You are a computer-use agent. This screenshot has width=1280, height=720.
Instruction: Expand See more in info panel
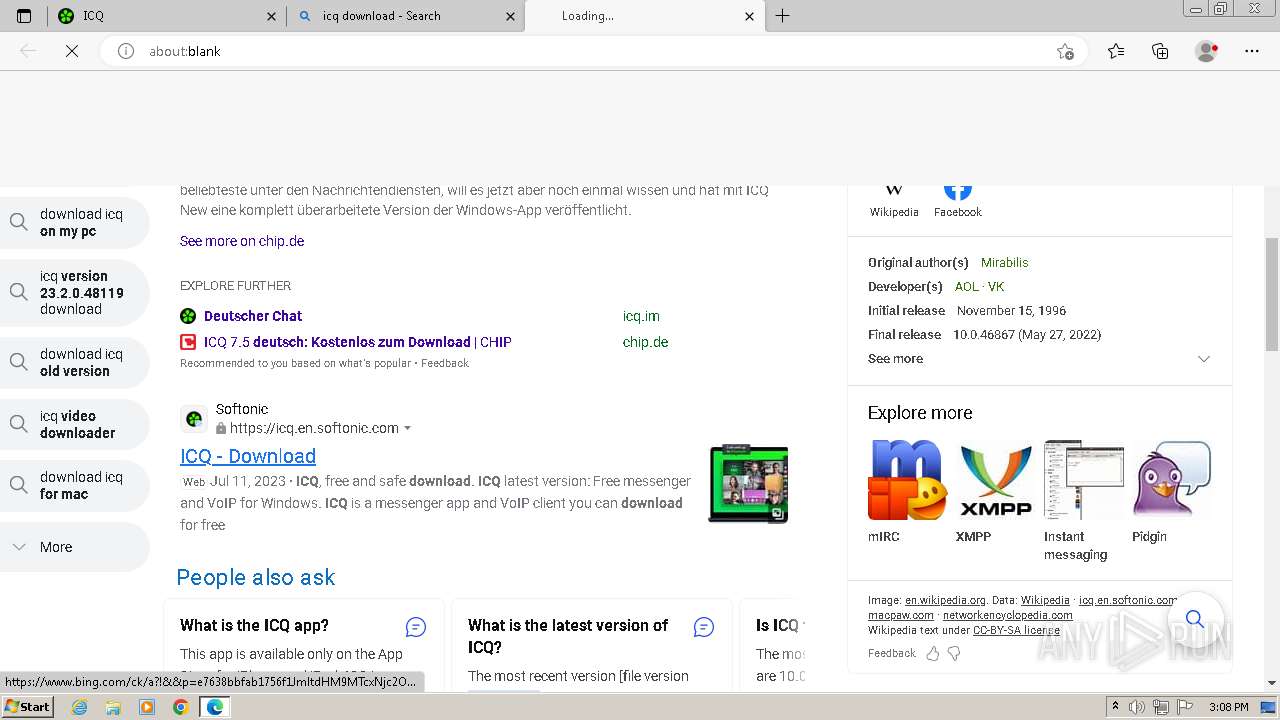click(x=1039, y=359)
